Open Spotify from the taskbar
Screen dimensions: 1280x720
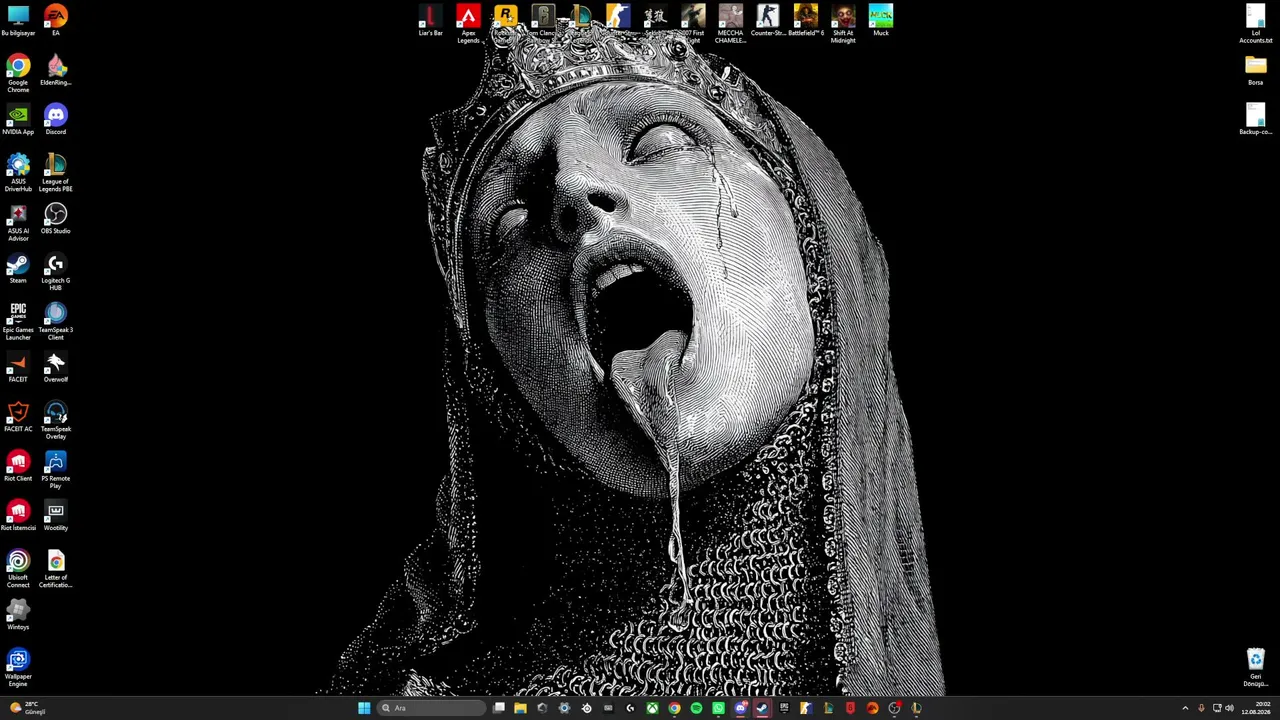pyautogui.click(x=696, y=708)
